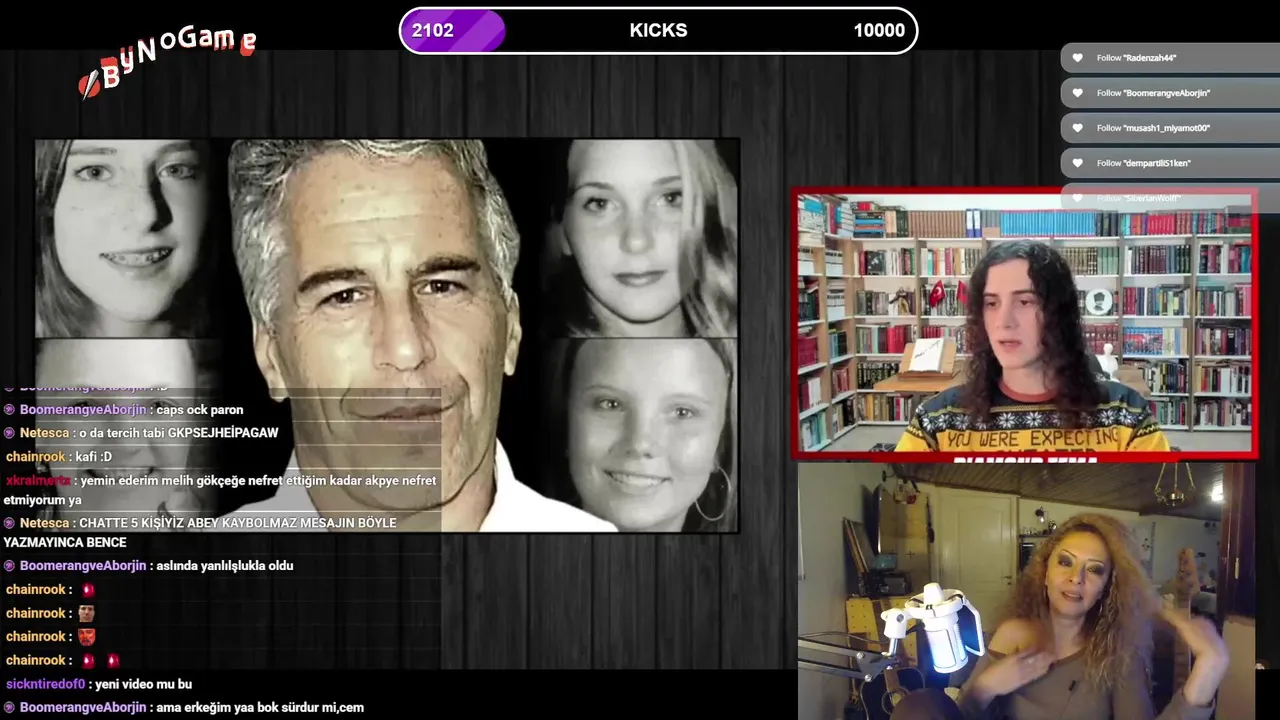Click the sickntiredof0 username in chat

46,685
